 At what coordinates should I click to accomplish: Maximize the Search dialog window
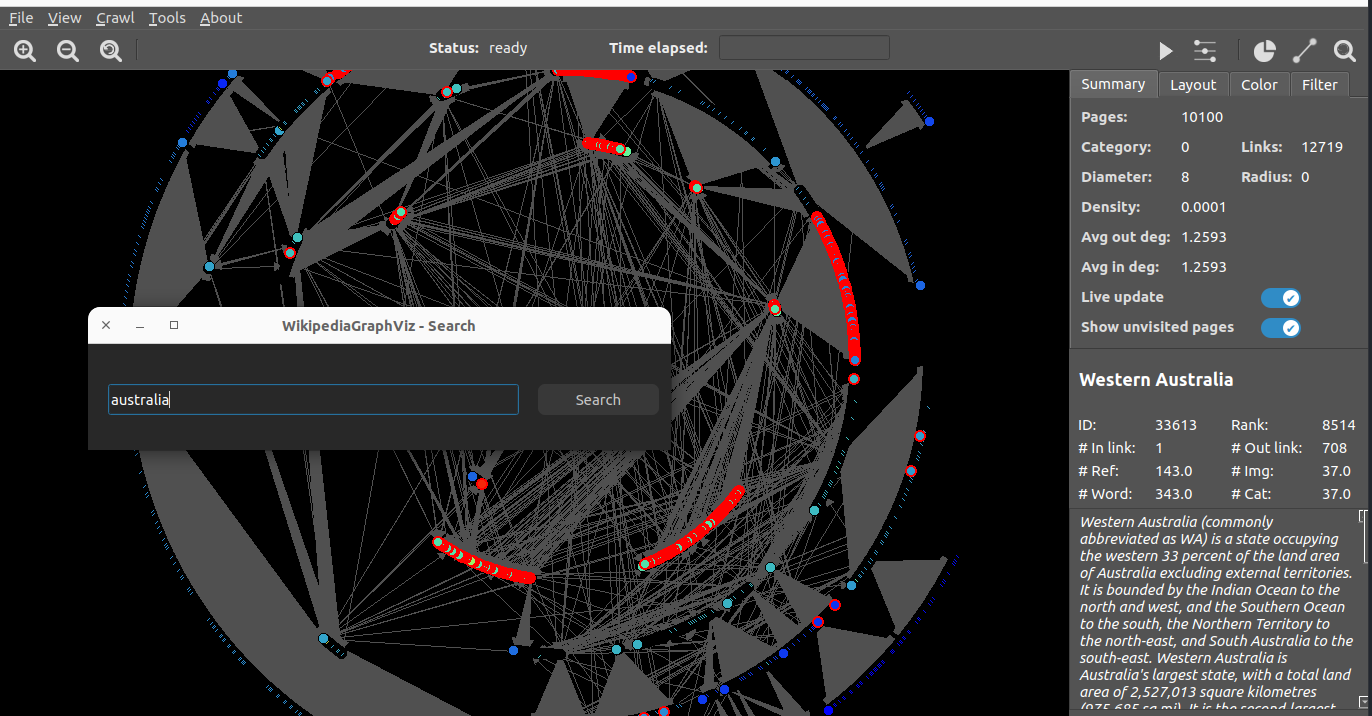(174, 326)
